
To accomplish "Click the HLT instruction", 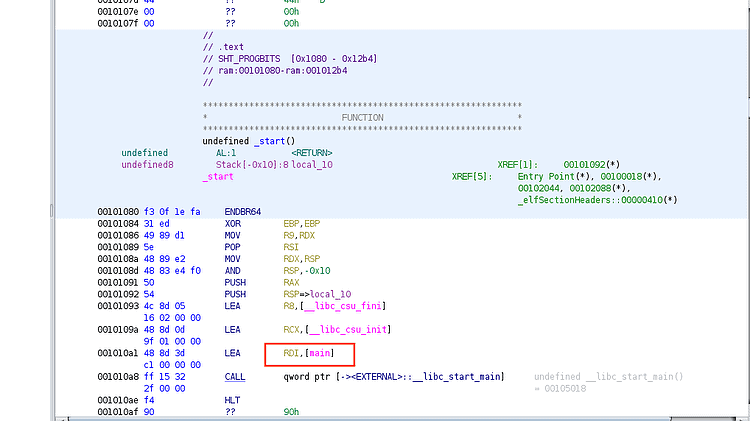I will point(233,399).
